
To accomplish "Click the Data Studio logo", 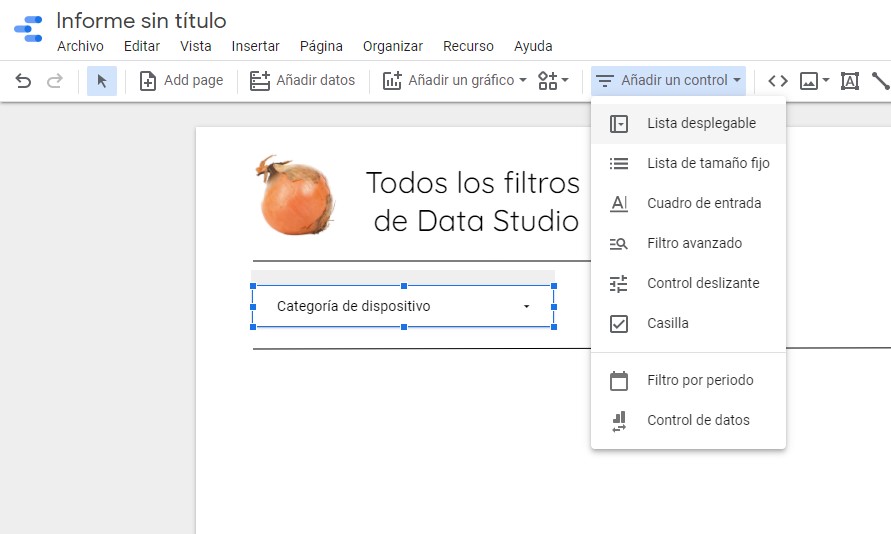I will 28,29.
